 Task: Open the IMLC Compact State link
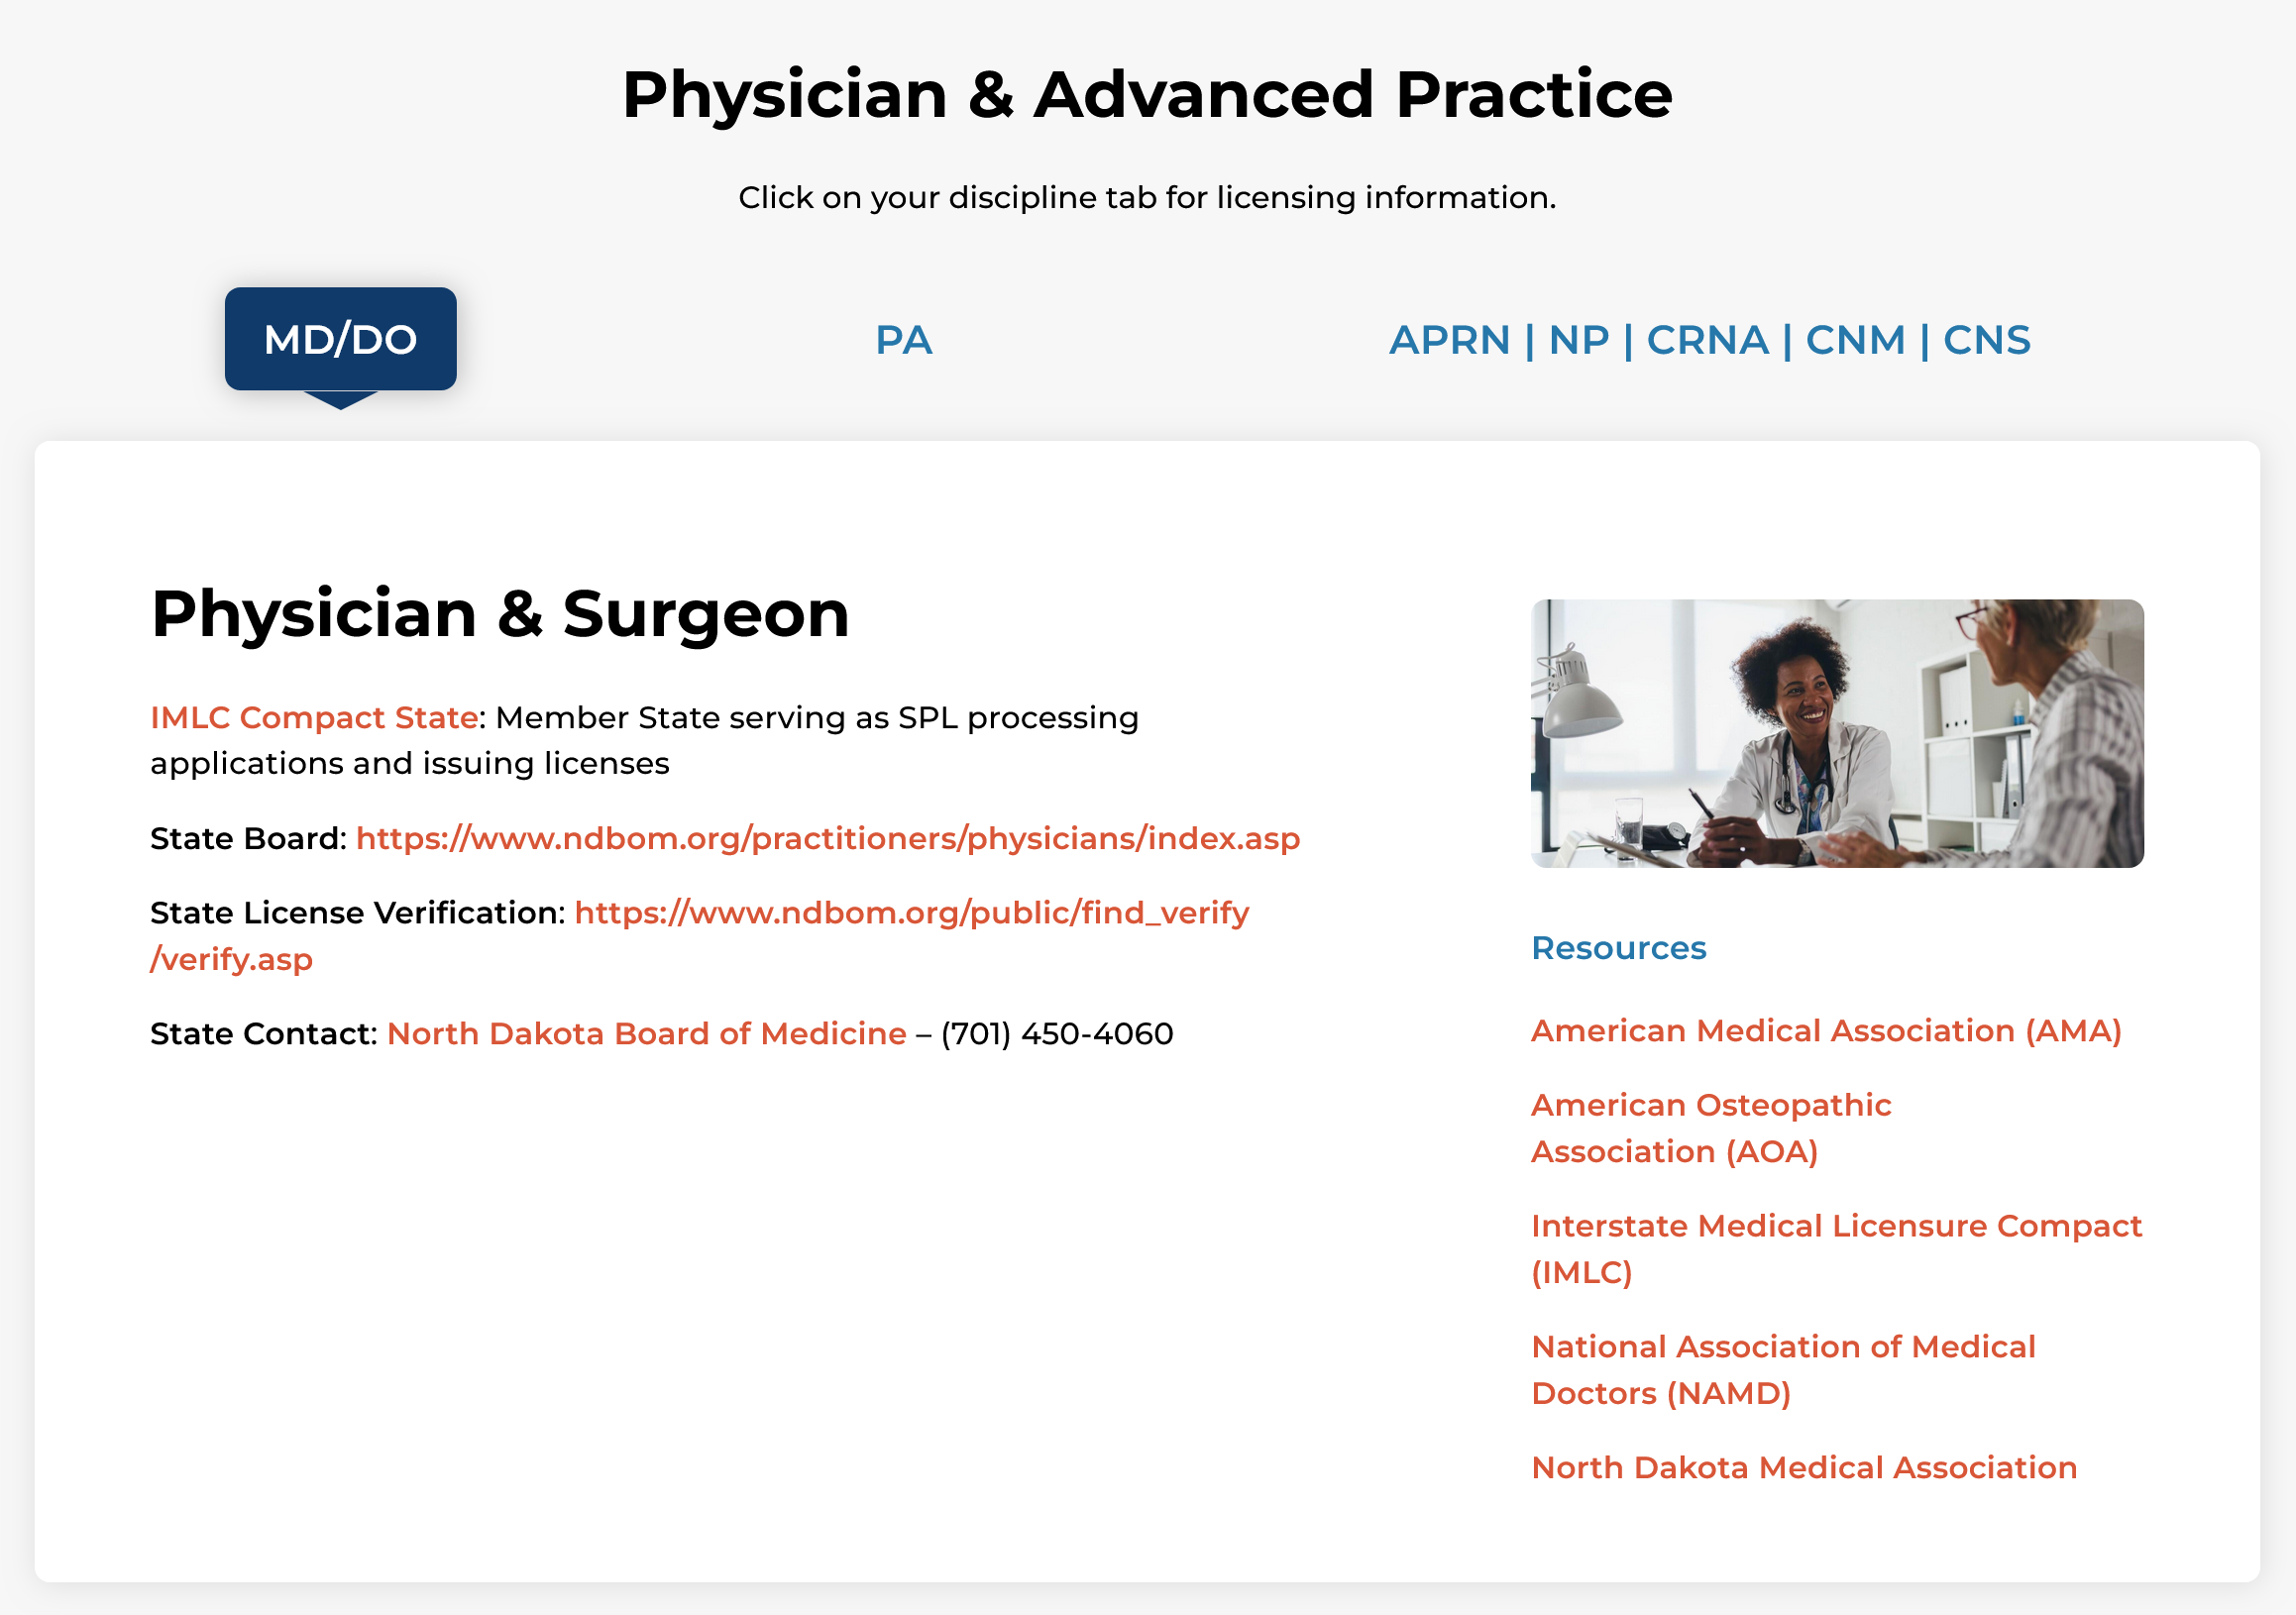[x=313, y=717]
